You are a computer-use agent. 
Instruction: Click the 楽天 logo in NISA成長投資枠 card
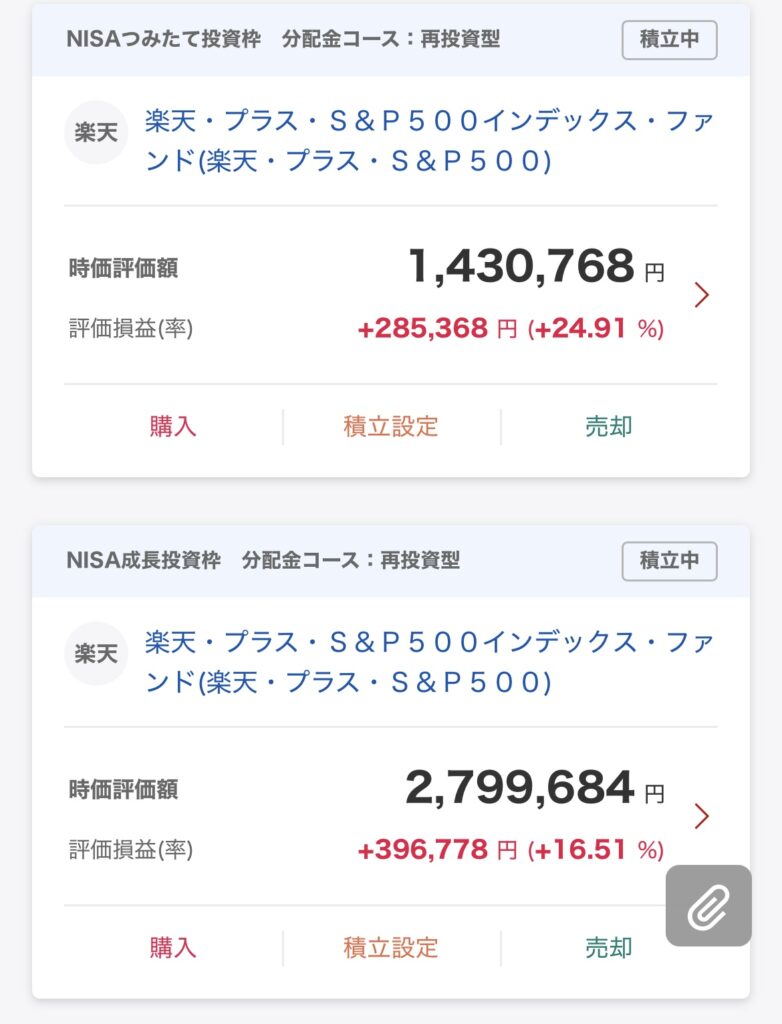tap(96, 653)
